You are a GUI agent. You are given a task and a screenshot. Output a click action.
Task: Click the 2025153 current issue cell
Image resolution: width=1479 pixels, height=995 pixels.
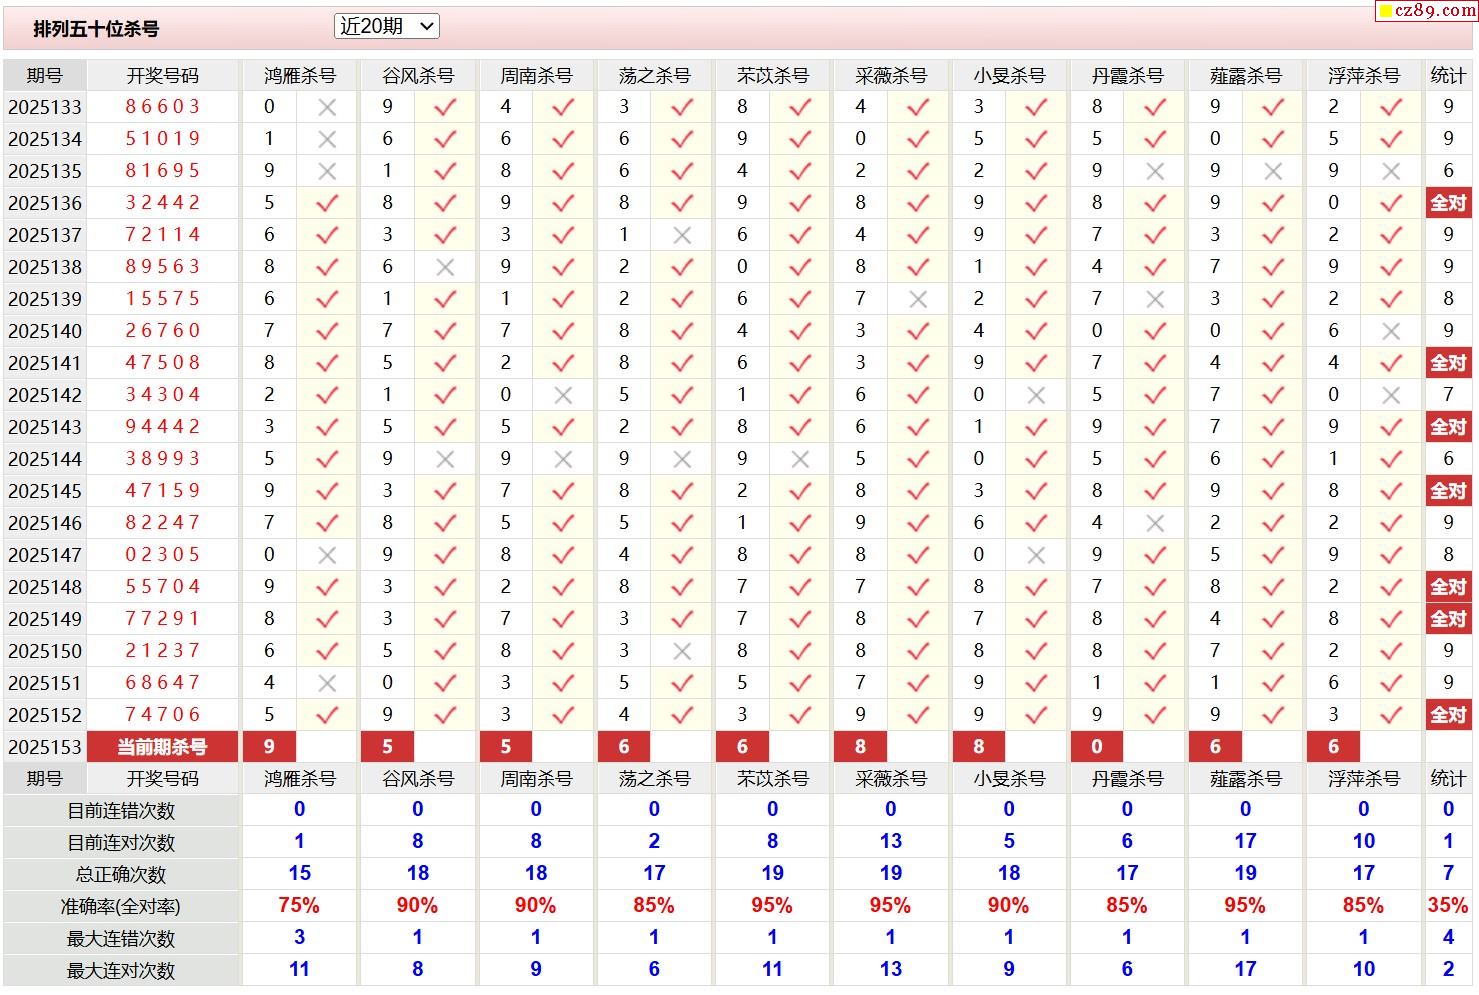pos(45,747)
